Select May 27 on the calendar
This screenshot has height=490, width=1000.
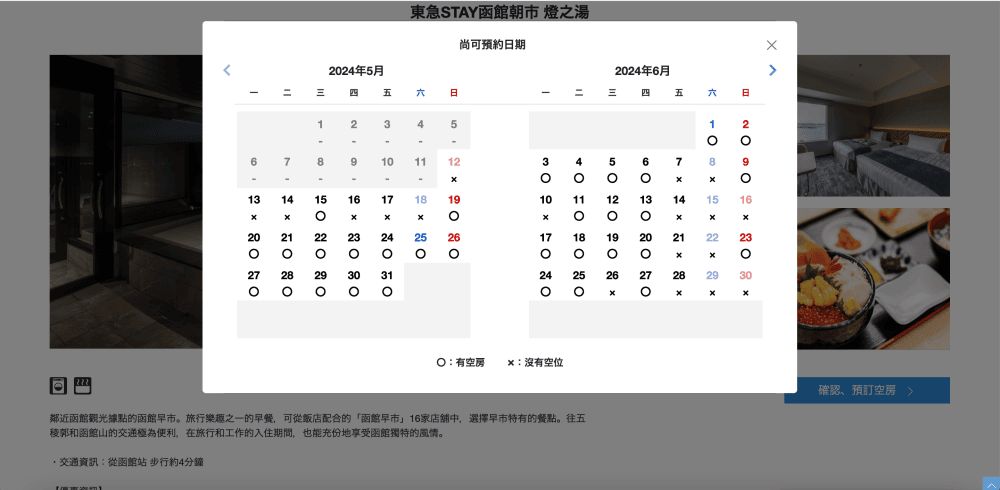tap(254, 283)
